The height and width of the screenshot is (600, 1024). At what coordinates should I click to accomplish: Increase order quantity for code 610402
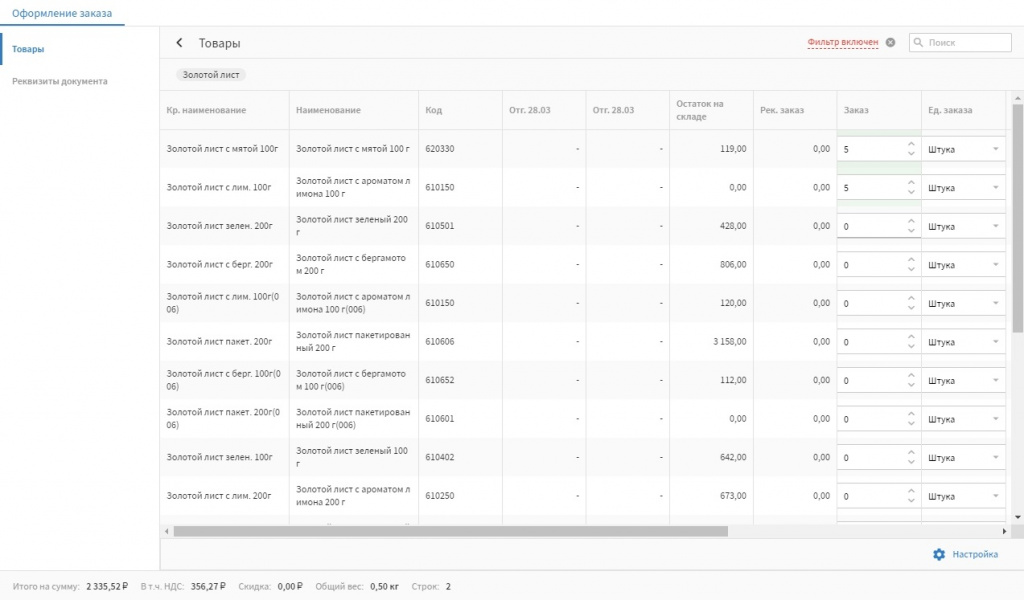[x=911, y=452]
